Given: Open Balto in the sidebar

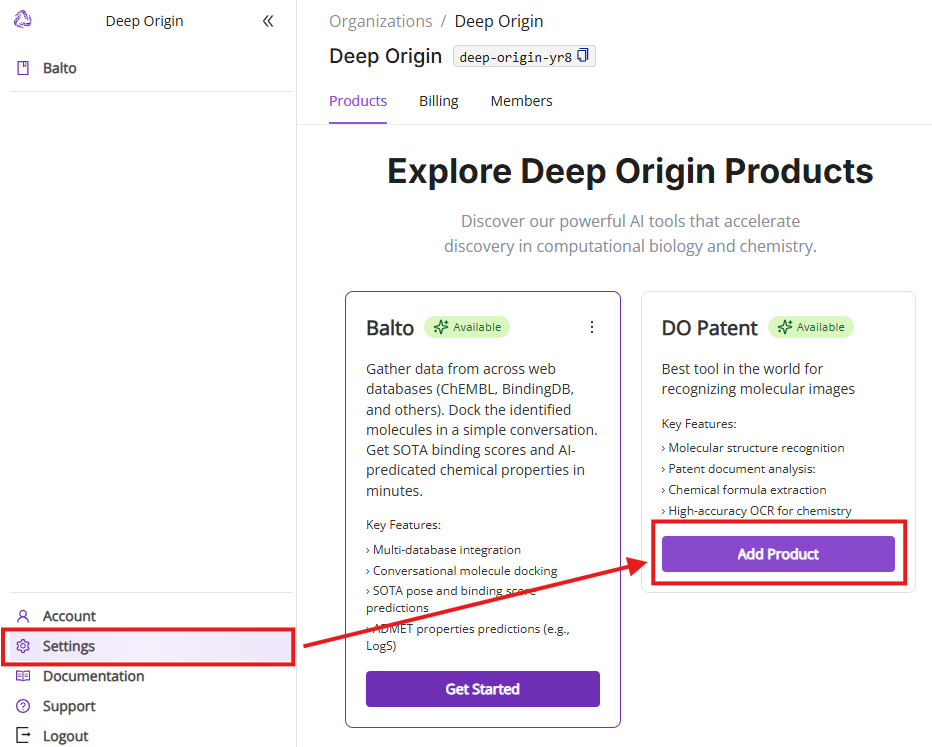Looking at the screenshot, I should coord(60,68).
